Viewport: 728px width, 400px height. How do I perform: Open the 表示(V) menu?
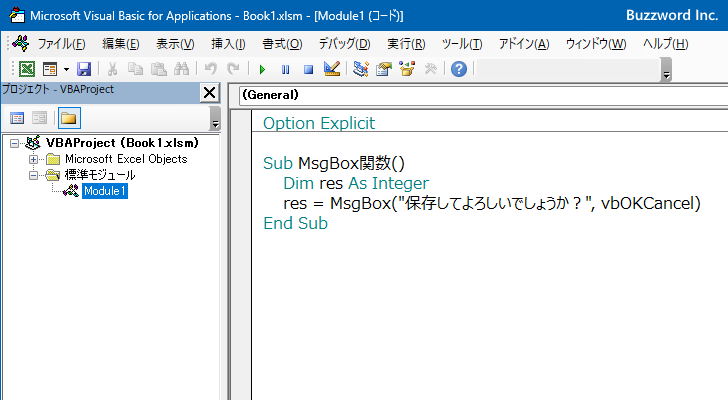[175, 44]
